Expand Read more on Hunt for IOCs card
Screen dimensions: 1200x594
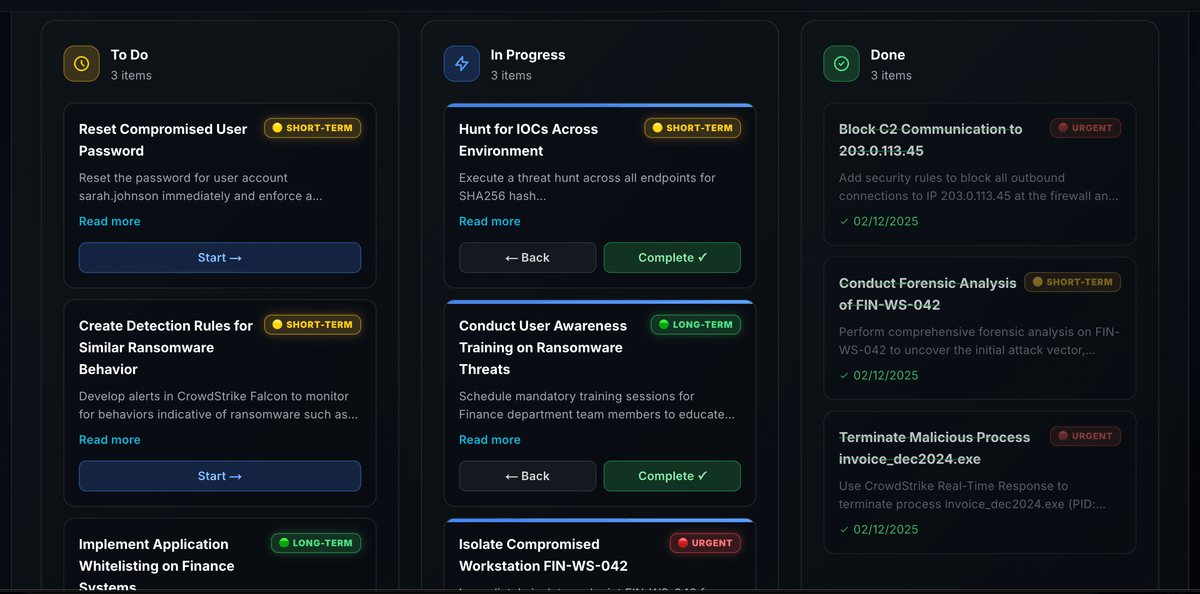point(490,221)
